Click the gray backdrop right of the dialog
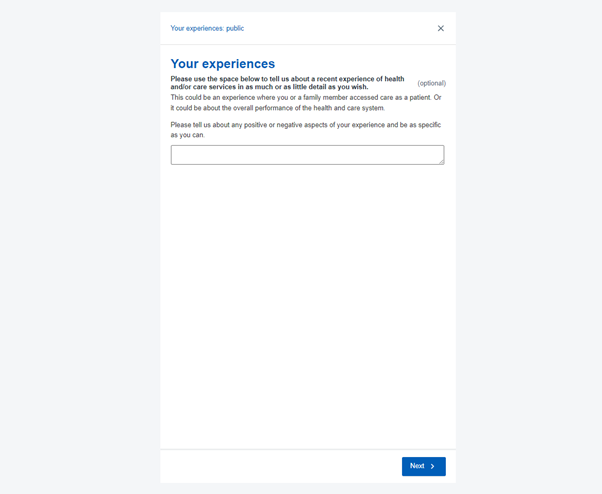 pos(528,250)
